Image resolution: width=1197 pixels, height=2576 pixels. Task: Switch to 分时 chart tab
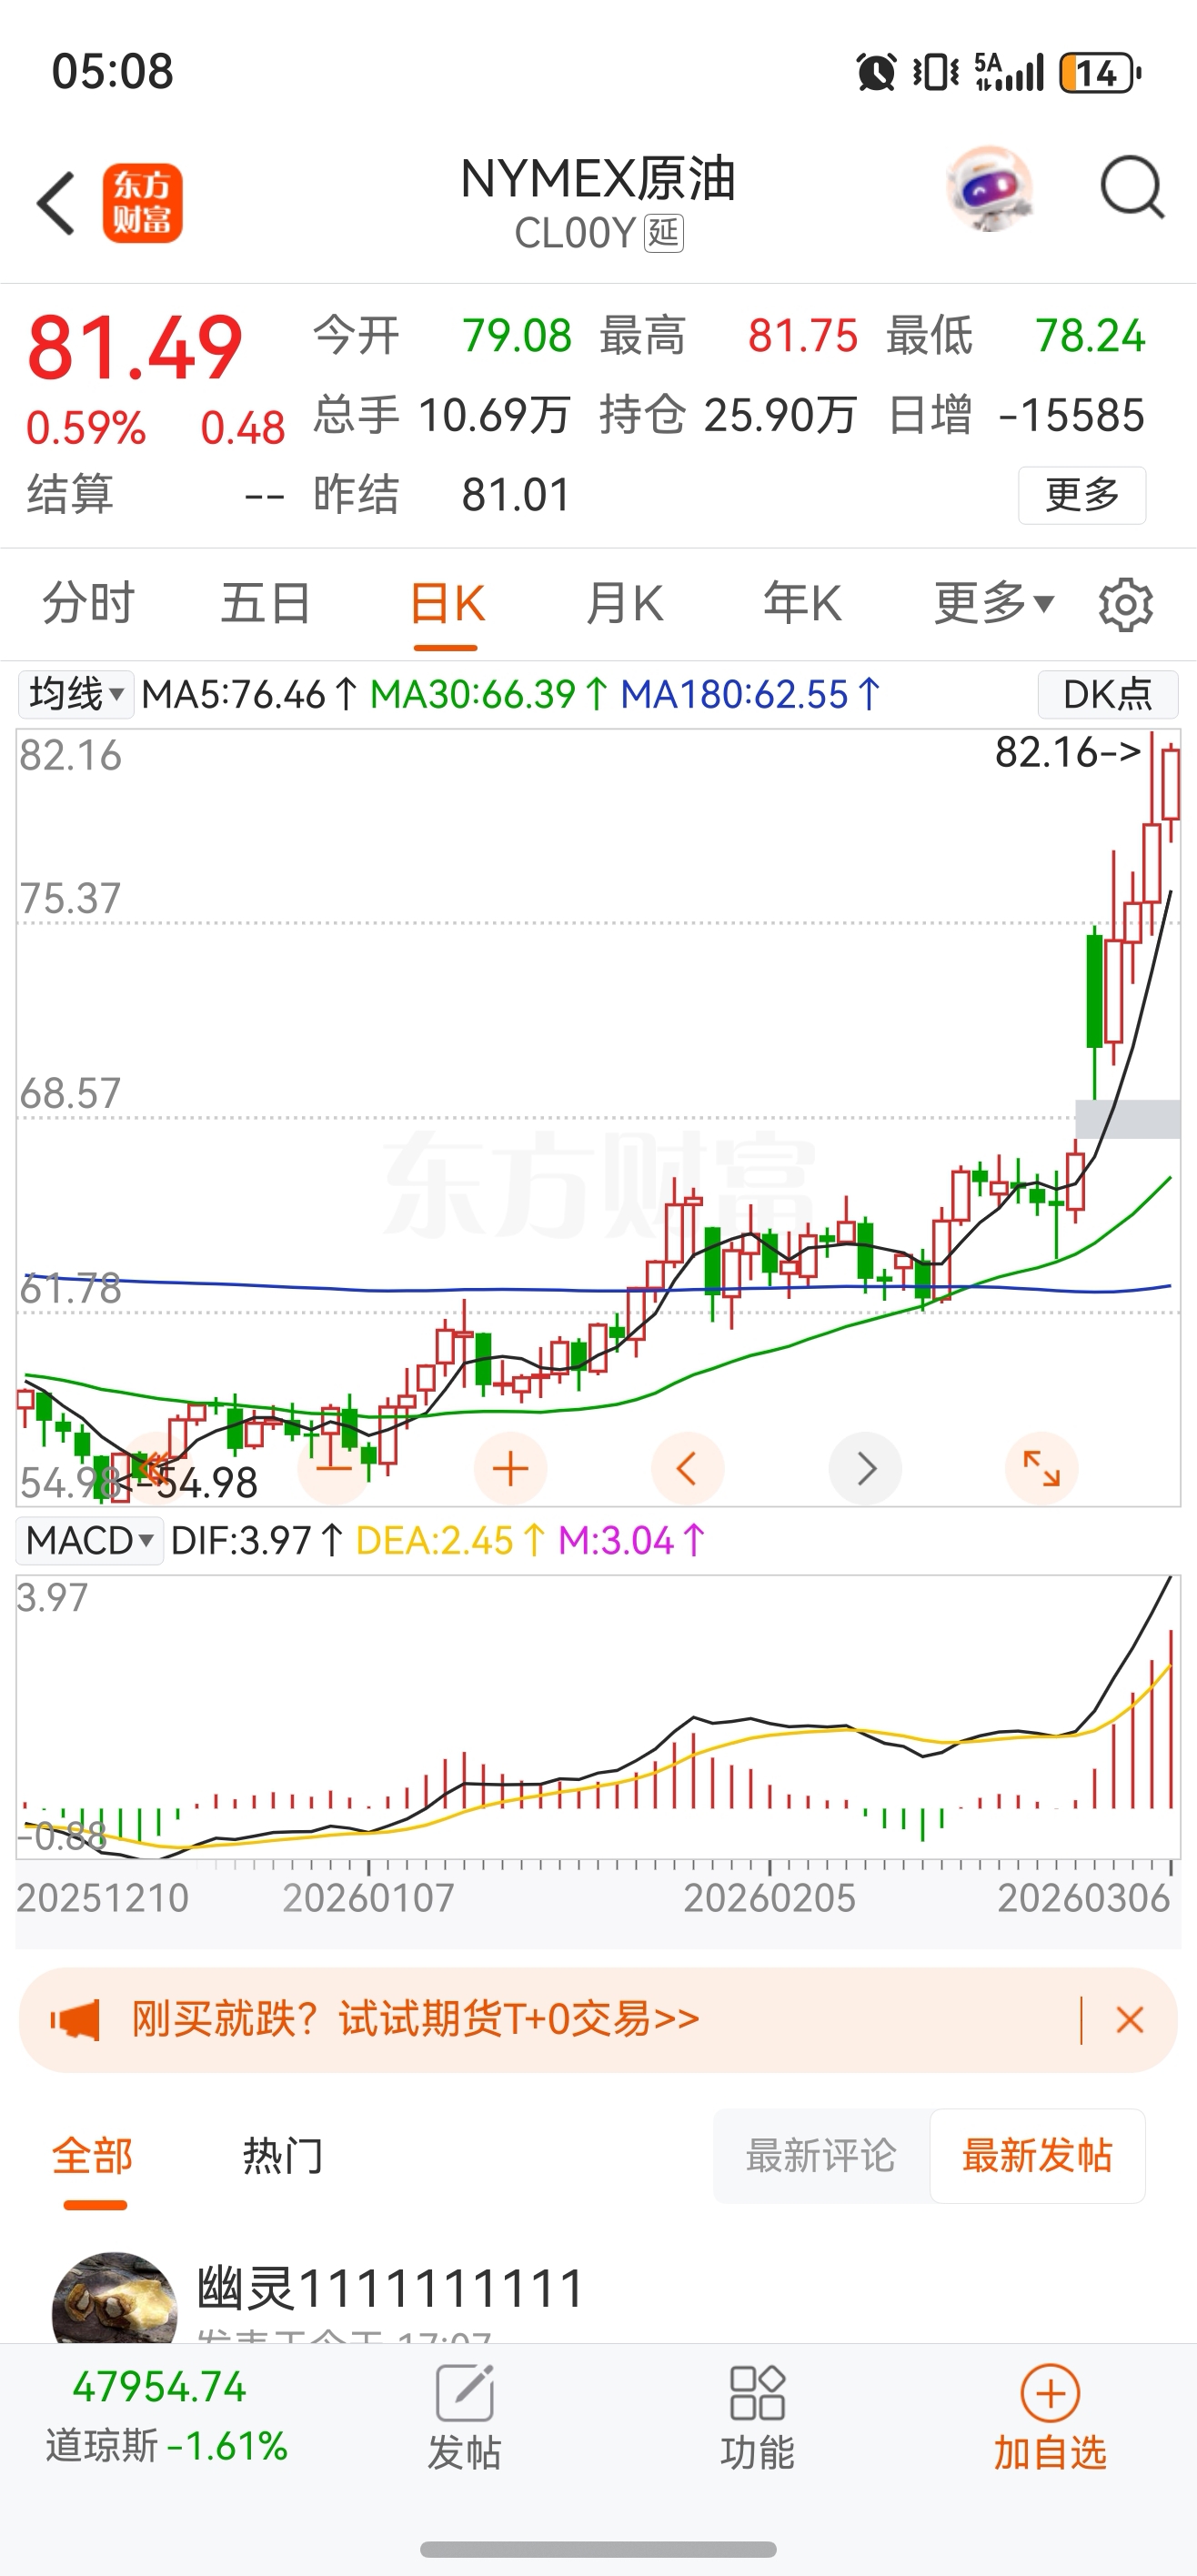tap(88, 603)
